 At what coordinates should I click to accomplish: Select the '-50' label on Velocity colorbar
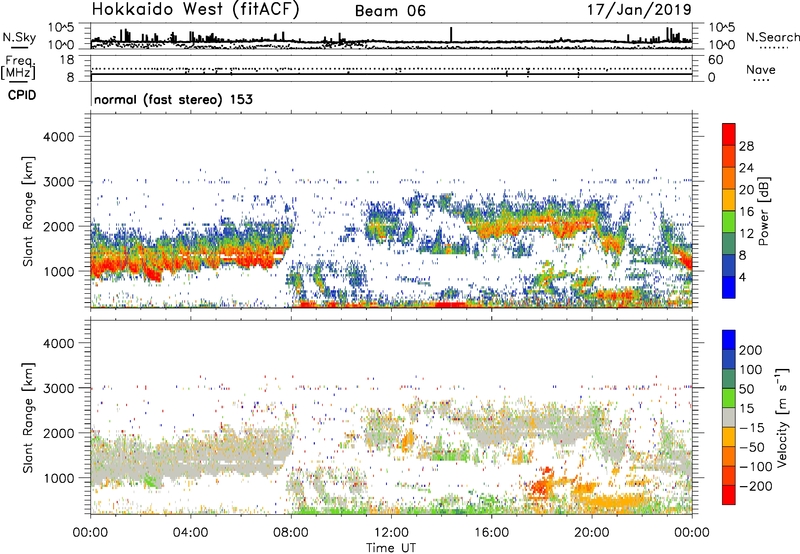point(752,447)
